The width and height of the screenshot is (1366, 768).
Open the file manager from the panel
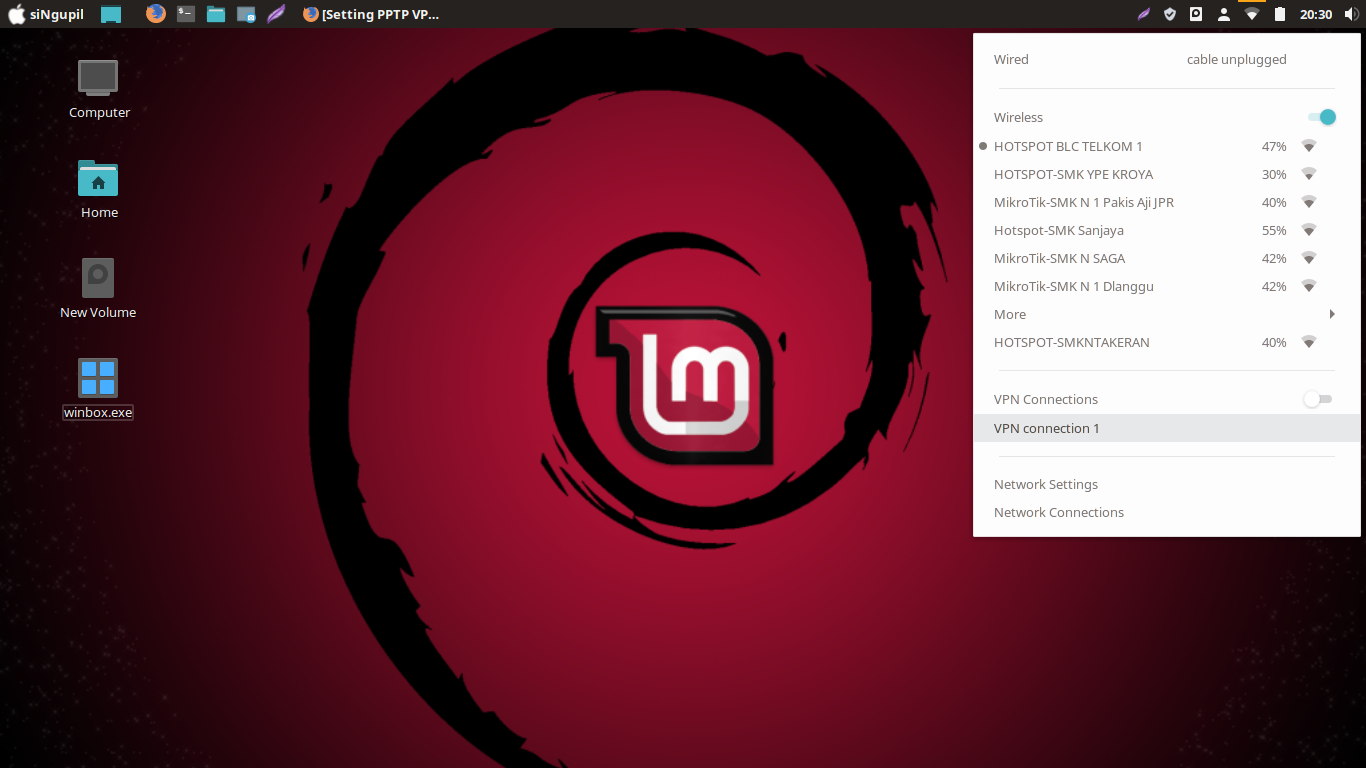[x=215, y=14]
